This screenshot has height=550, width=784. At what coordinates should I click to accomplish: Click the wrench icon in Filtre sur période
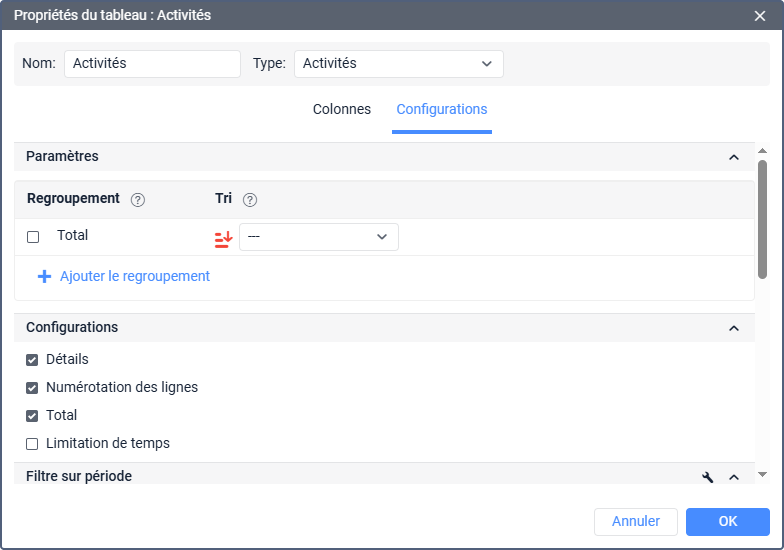[x=708, y=477]
